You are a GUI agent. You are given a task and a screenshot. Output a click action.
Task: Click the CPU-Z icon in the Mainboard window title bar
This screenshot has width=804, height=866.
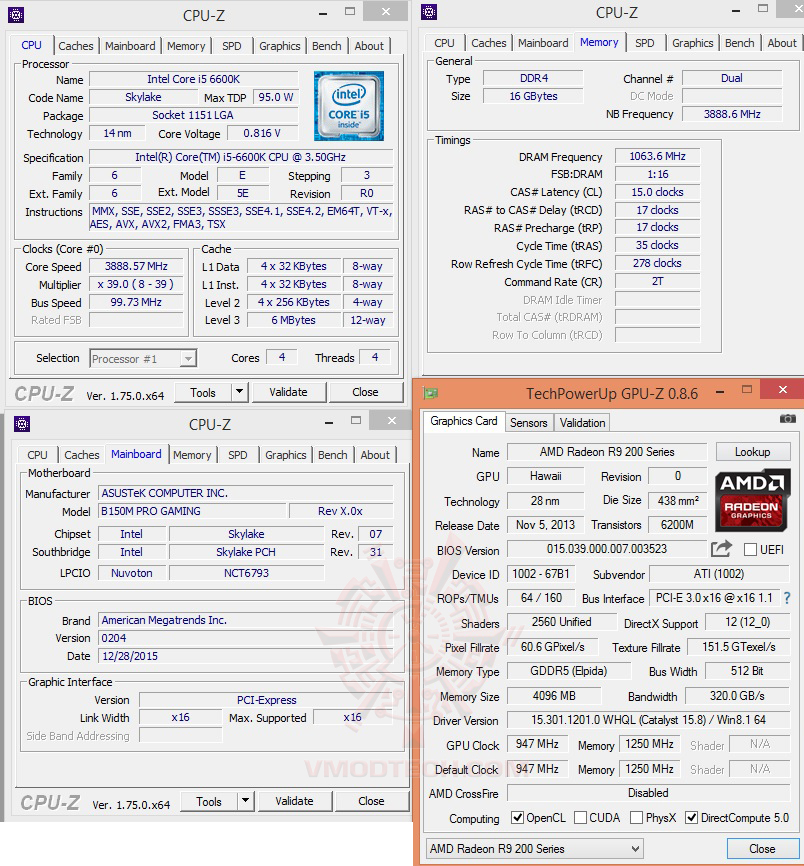click(x=22, y=424)
